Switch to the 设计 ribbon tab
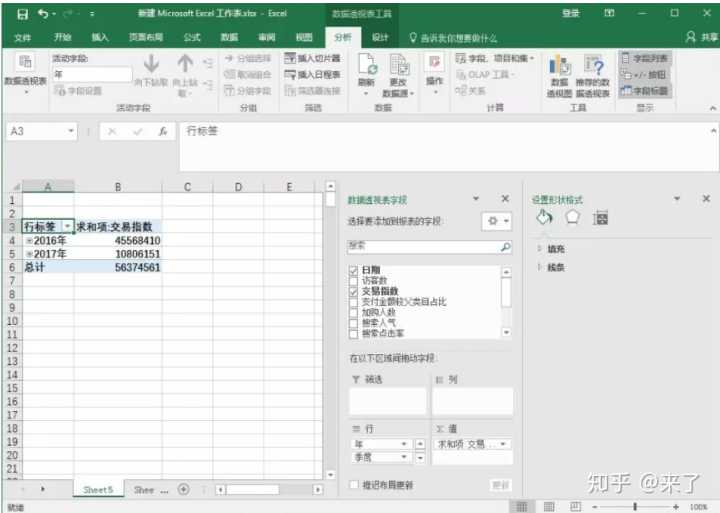The height and width of the screenshot is (513, 720). [x=380, y=37]
